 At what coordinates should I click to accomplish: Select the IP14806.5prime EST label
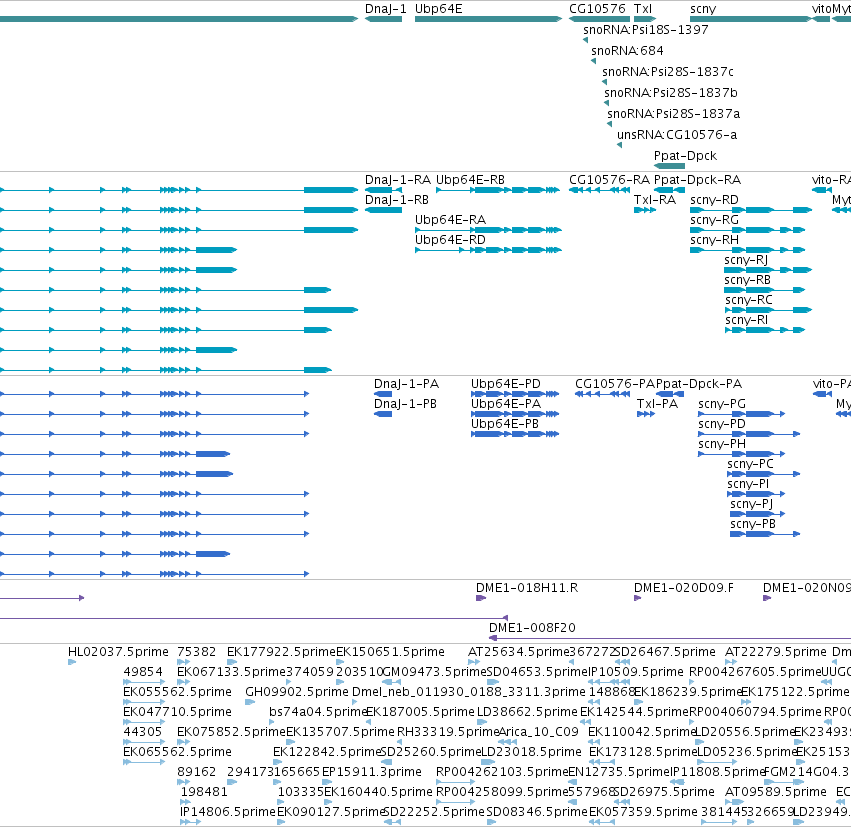[228, 812]
